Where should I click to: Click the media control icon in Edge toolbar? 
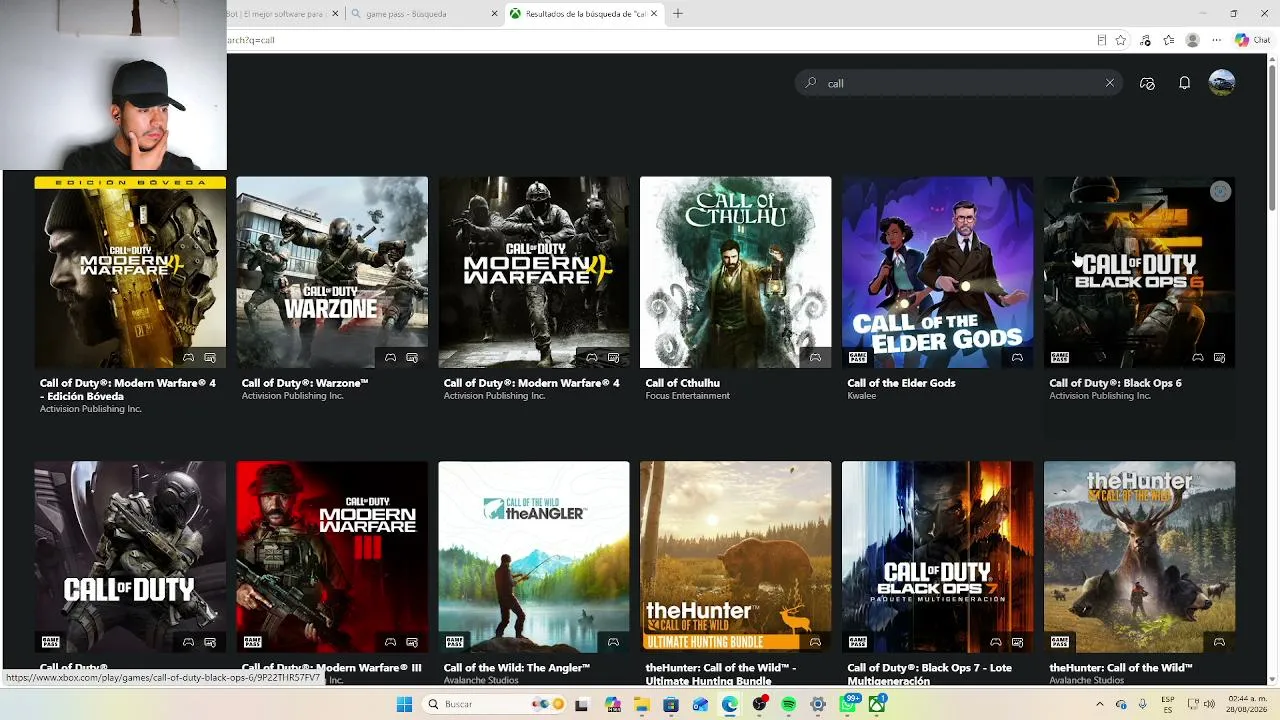pyautogui.click(x=1145, y=40)
